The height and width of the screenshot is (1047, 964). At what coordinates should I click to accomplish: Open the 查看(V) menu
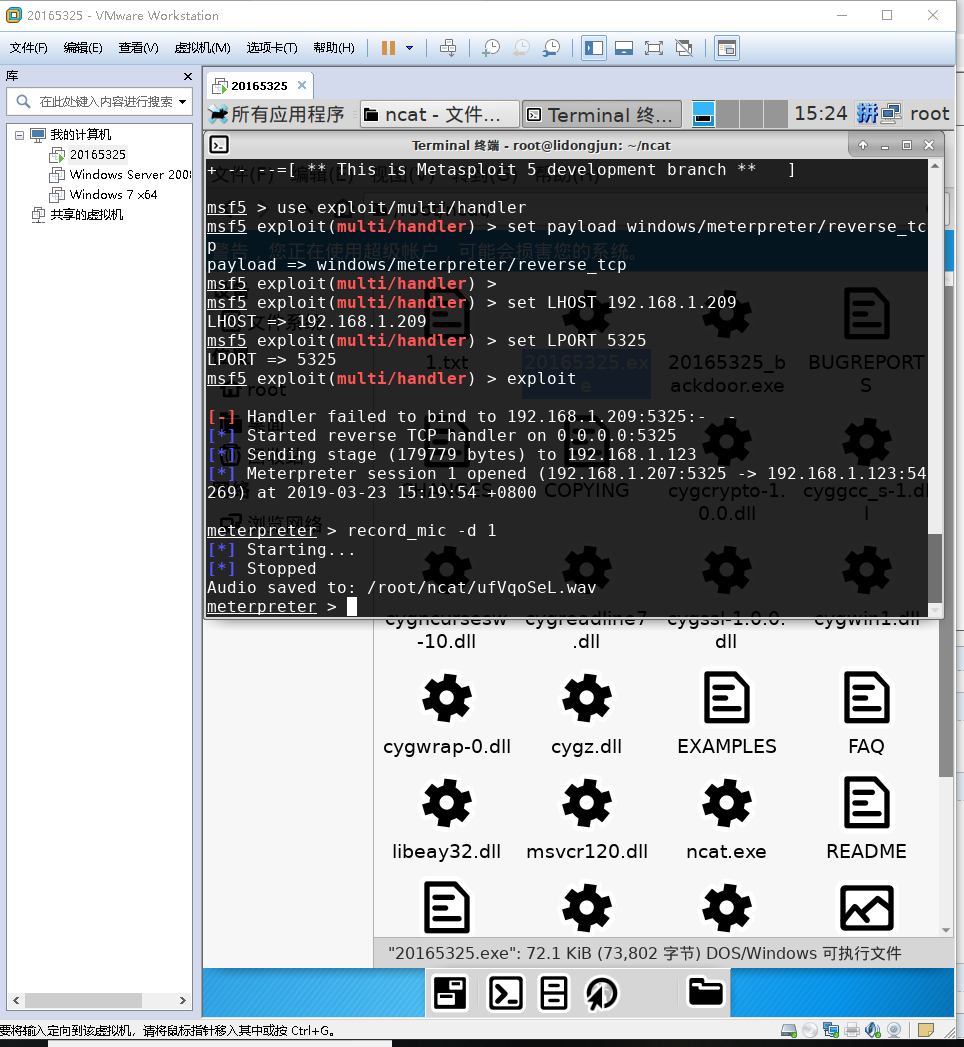pyautogui.click(x=138, y=47)
